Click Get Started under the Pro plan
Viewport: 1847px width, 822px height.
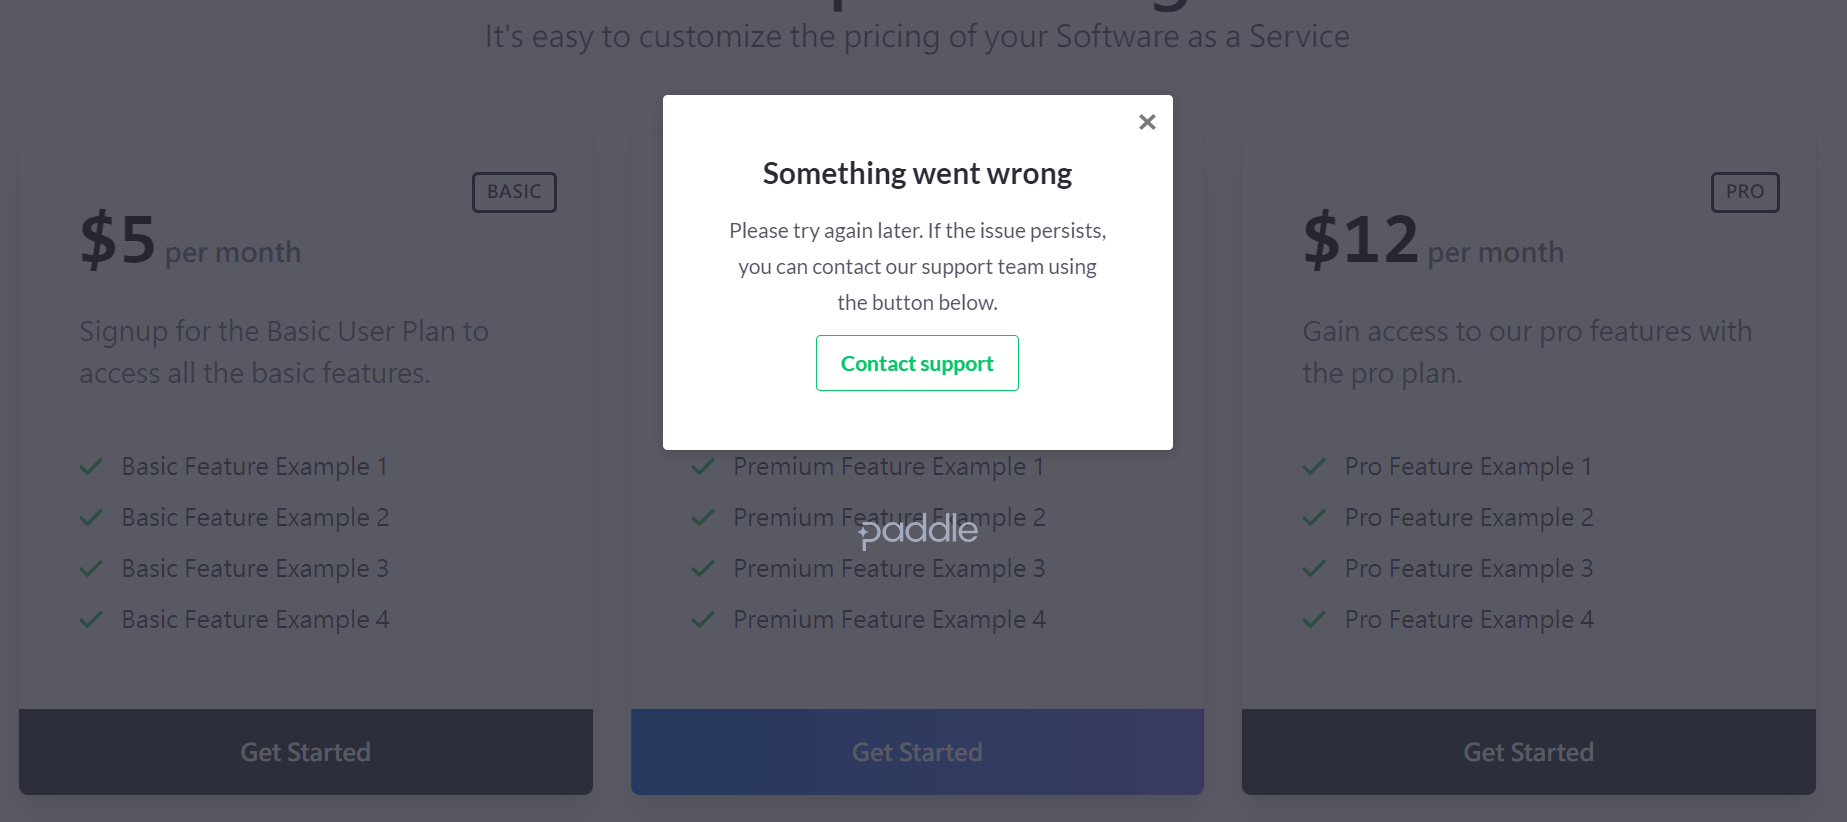1529,752
